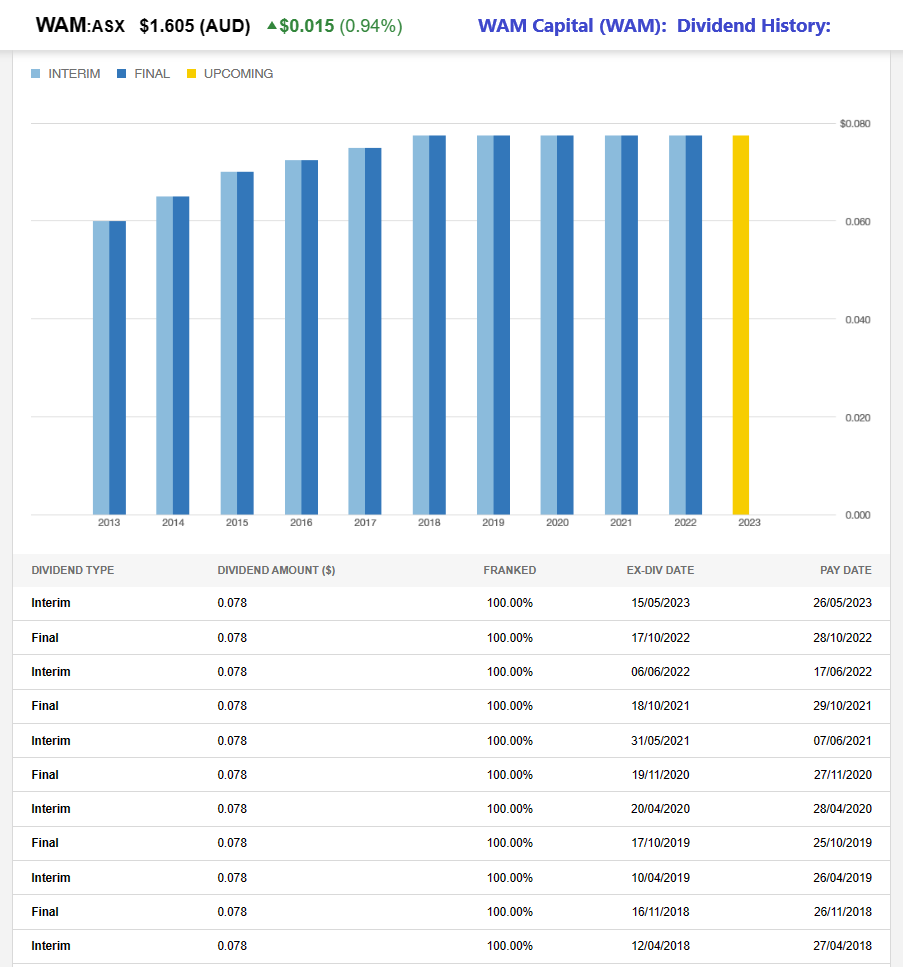Click ex-div date 12/04/2018
The width and height of the screenshot is (903, 967).
click(661, 945)
